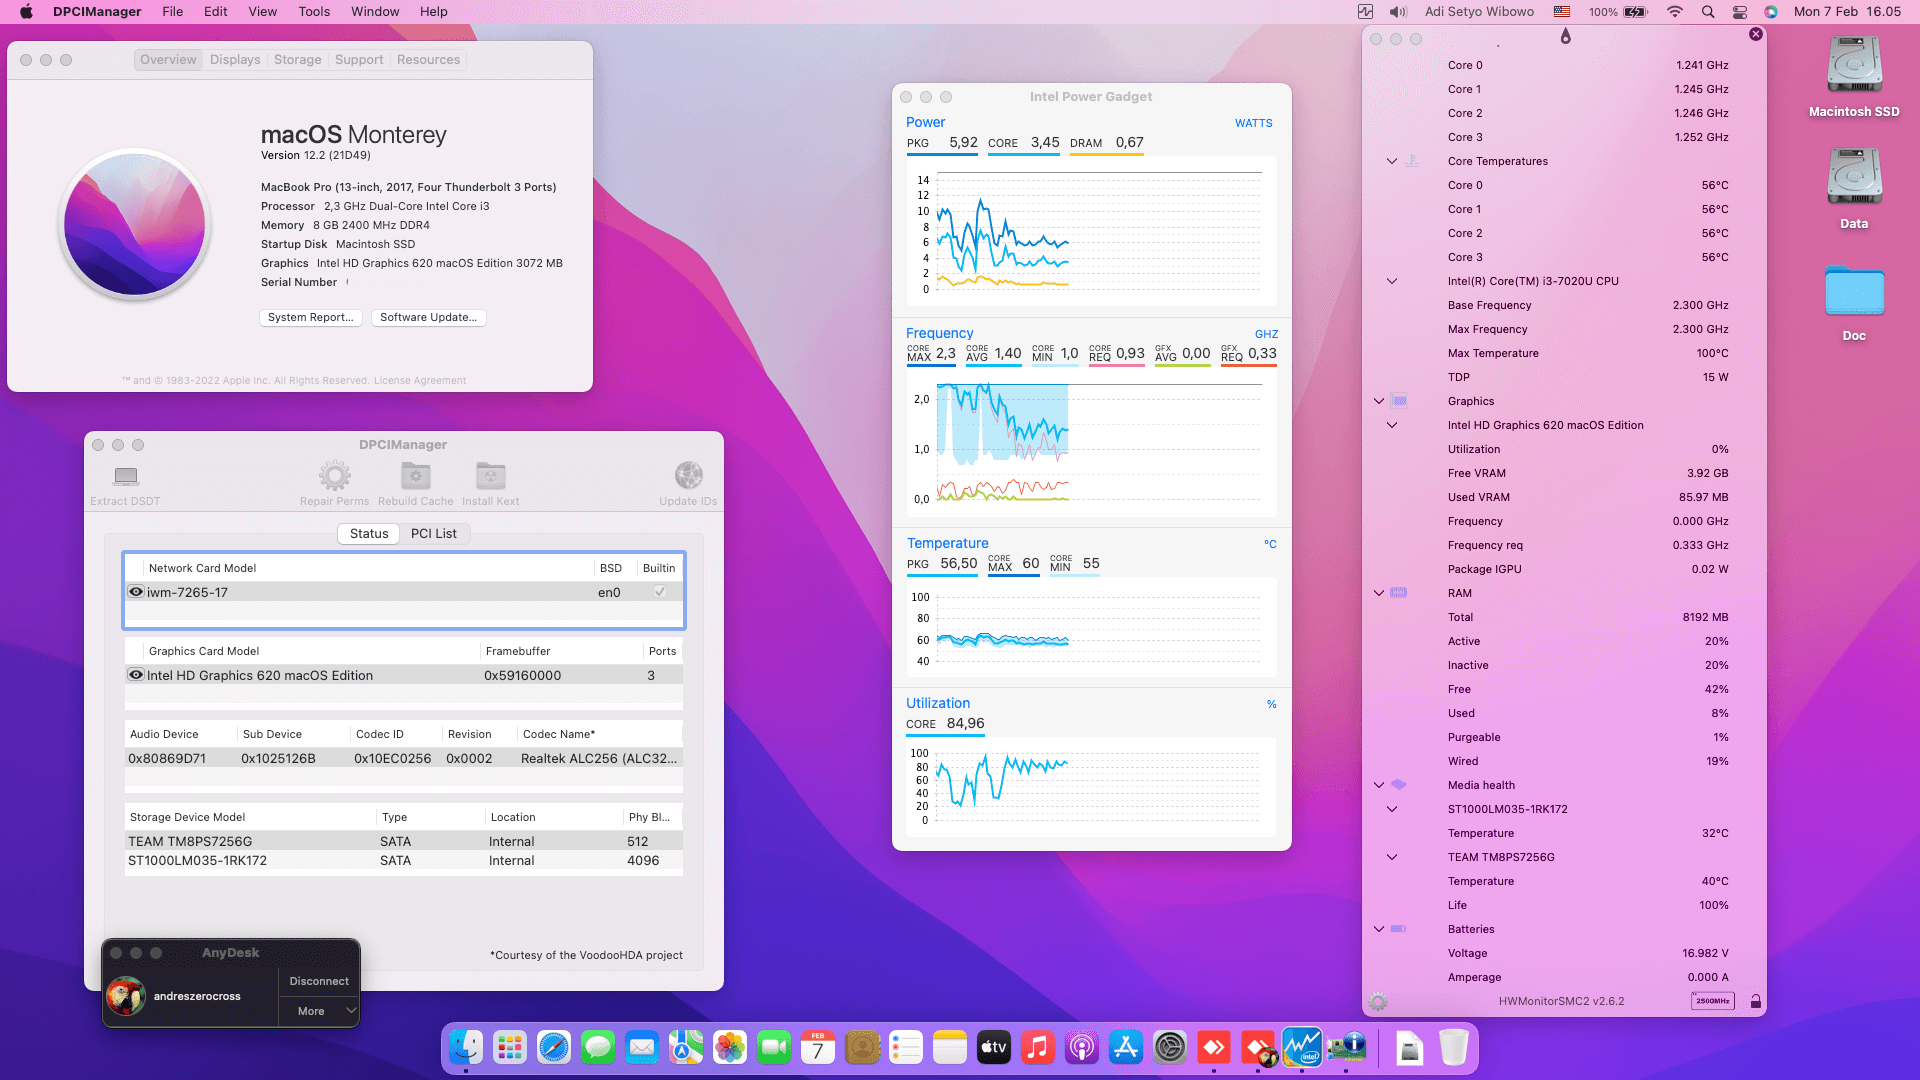Open Window menu in menu bar
1920x1080 pixels.
(375, 12)
